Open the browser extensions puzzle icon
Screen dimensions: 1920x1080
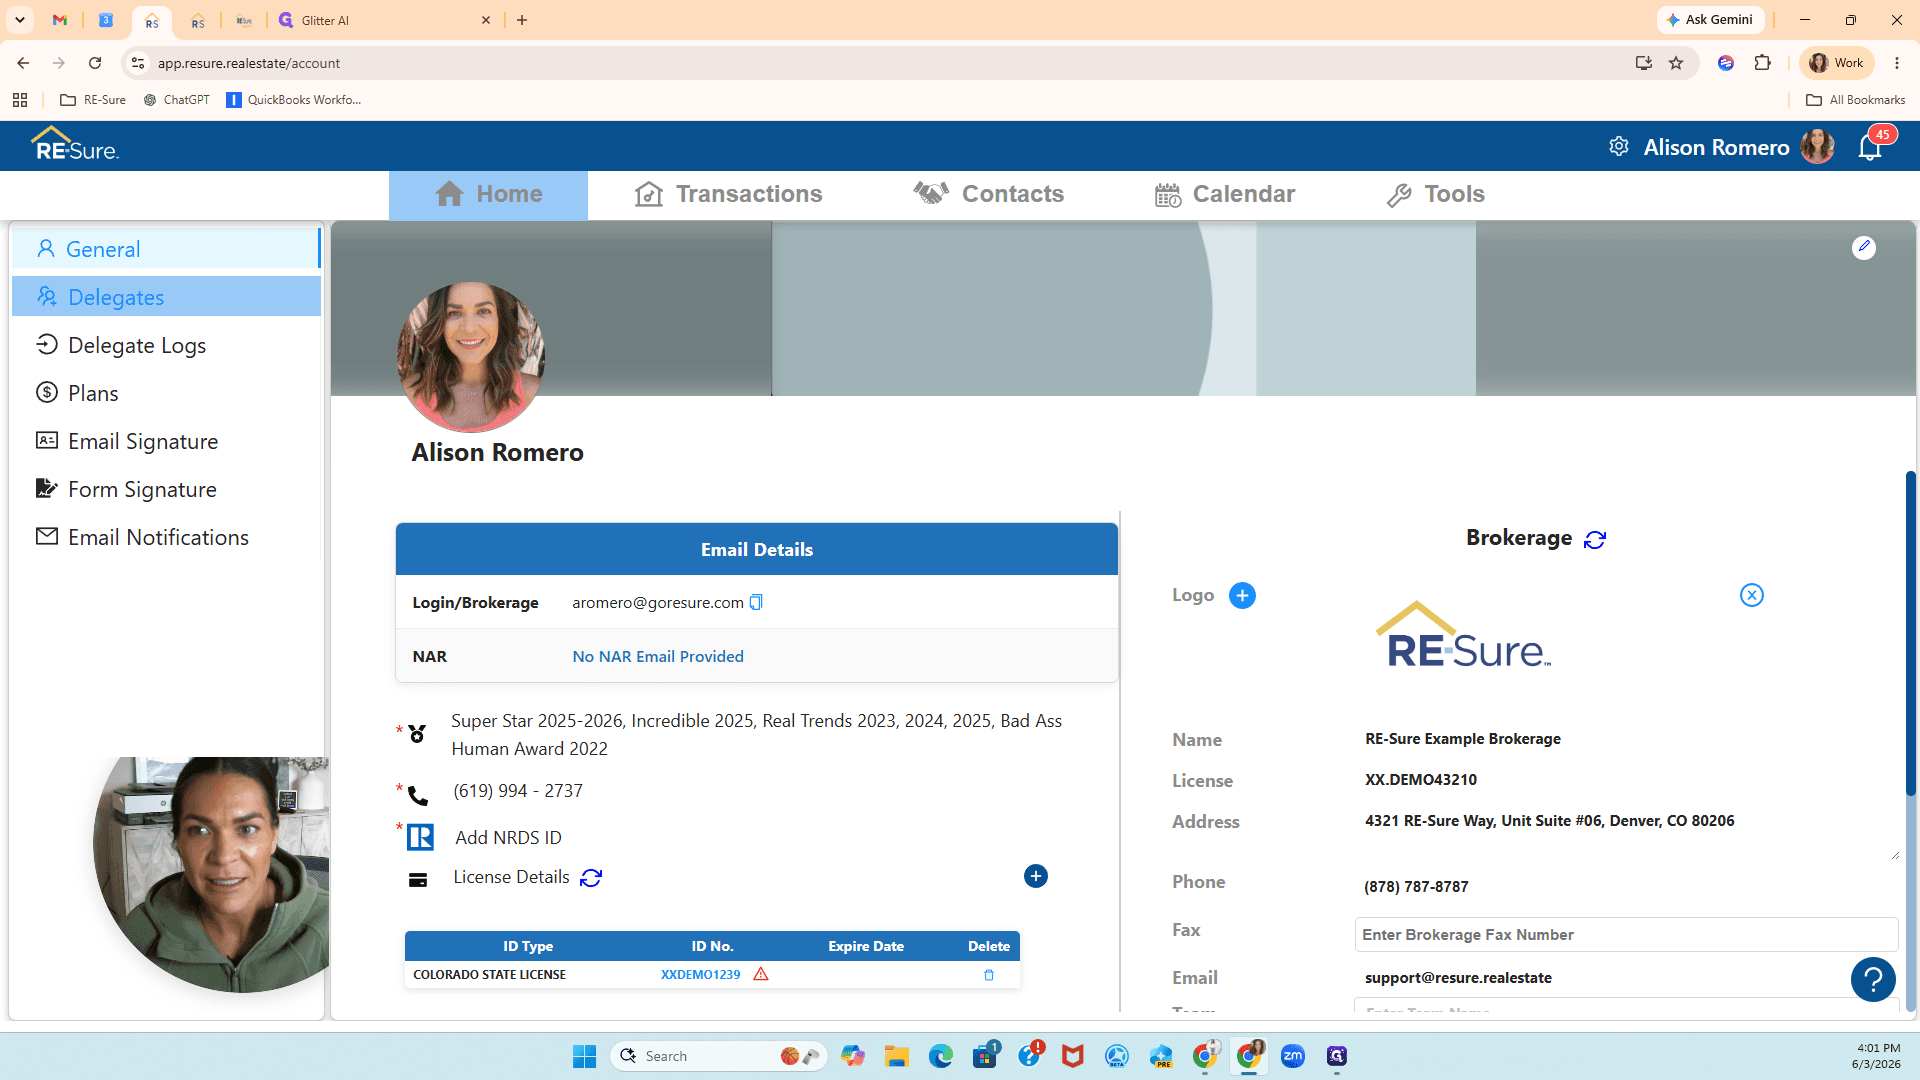(x=1762, y=63)
